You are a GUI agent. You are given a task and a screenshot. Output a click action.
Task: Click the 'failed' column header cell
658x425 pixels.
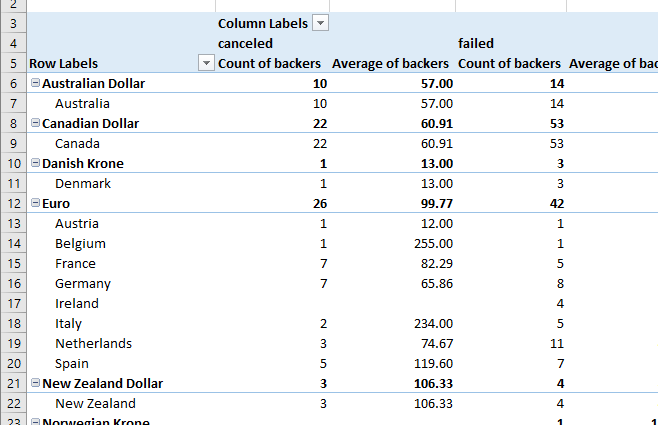pyautogui.click(x=476, y=43)
